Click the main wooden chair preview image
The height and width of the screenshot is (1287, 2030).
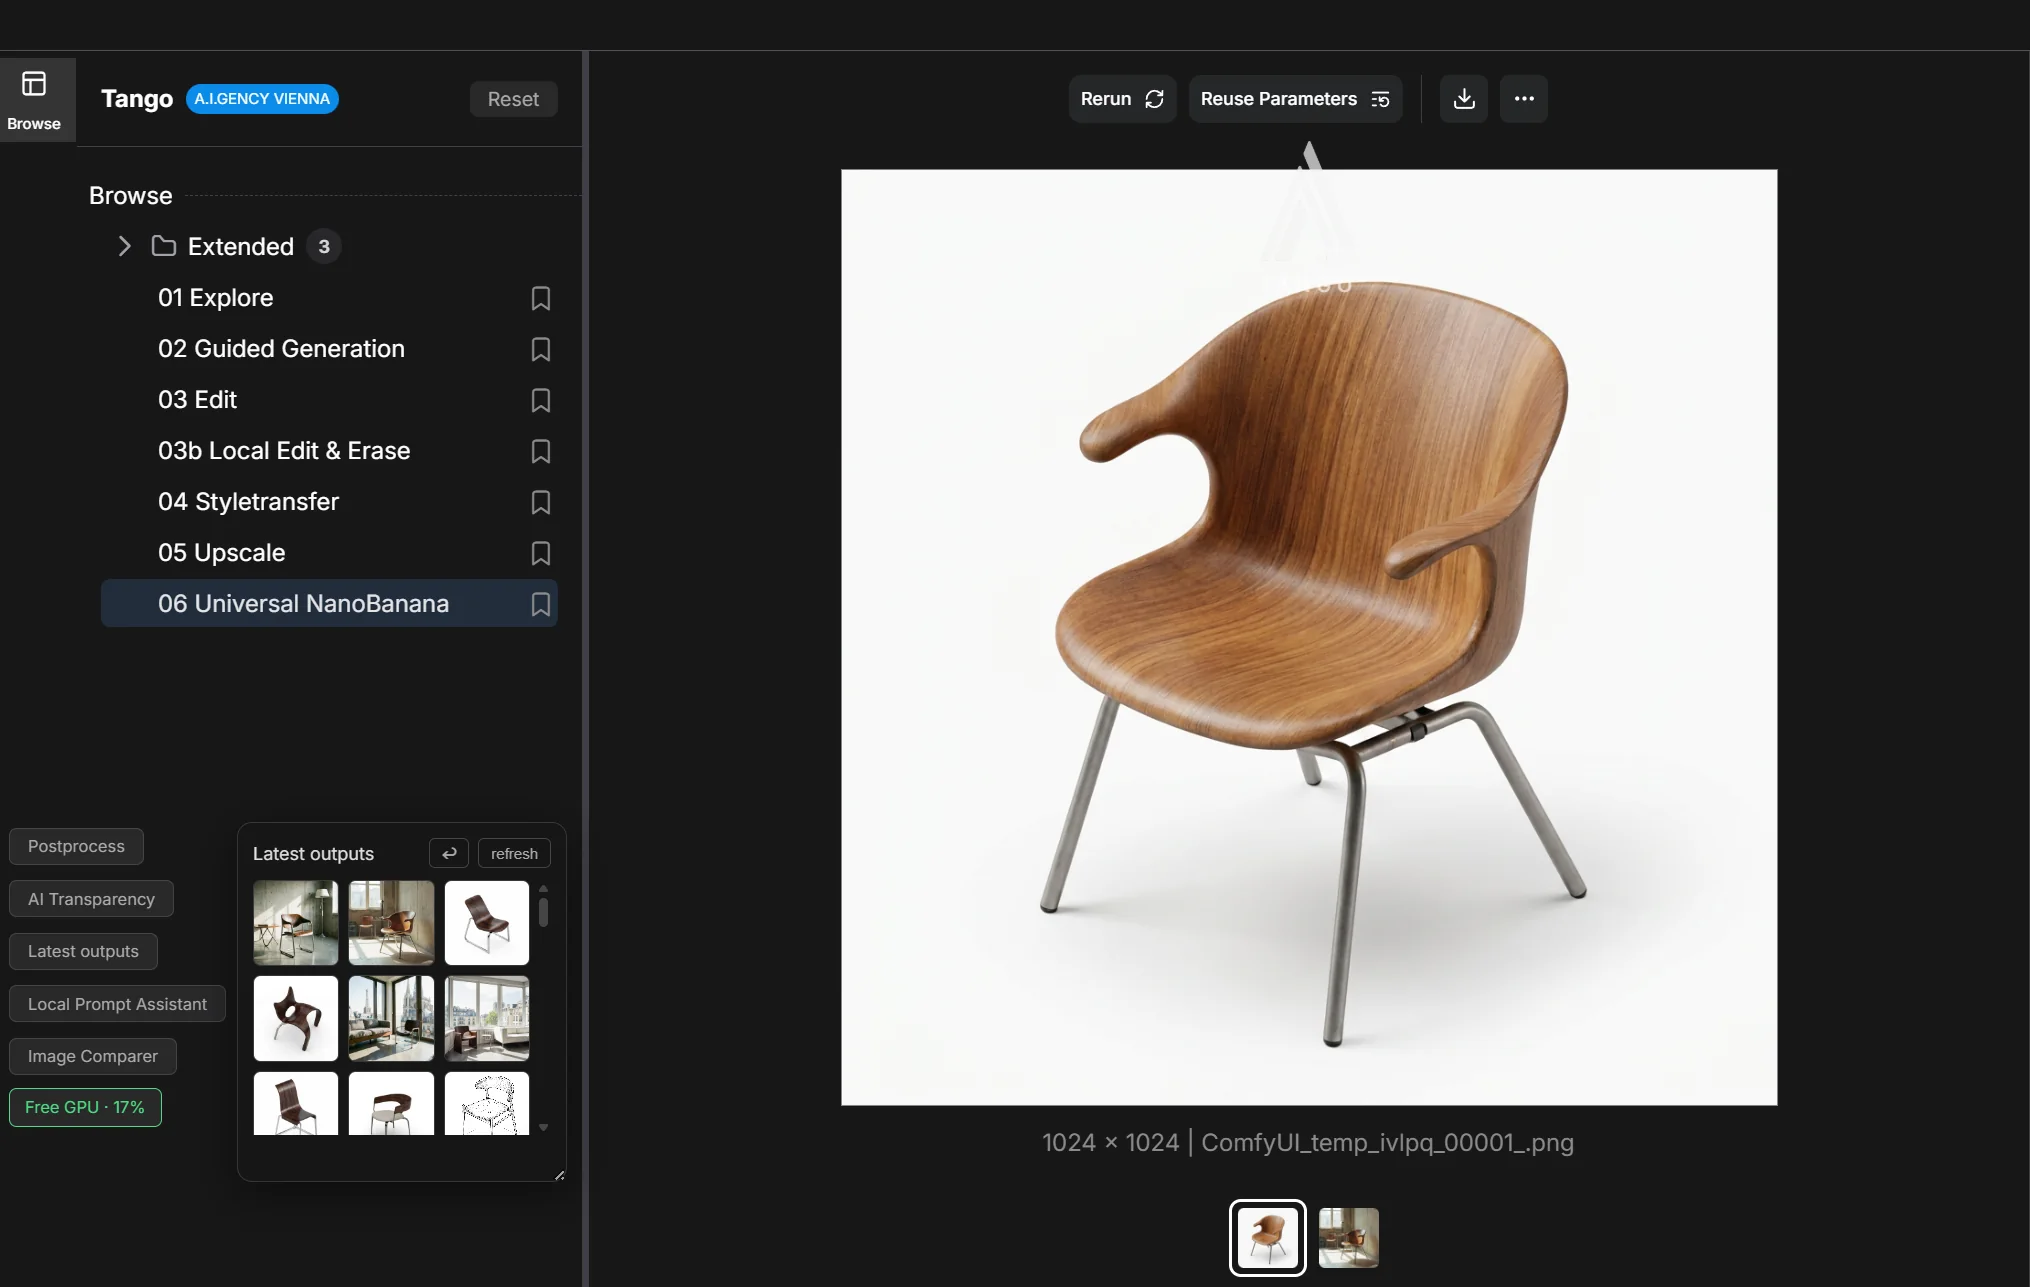pyautogui.click(x=1309, y=637)
